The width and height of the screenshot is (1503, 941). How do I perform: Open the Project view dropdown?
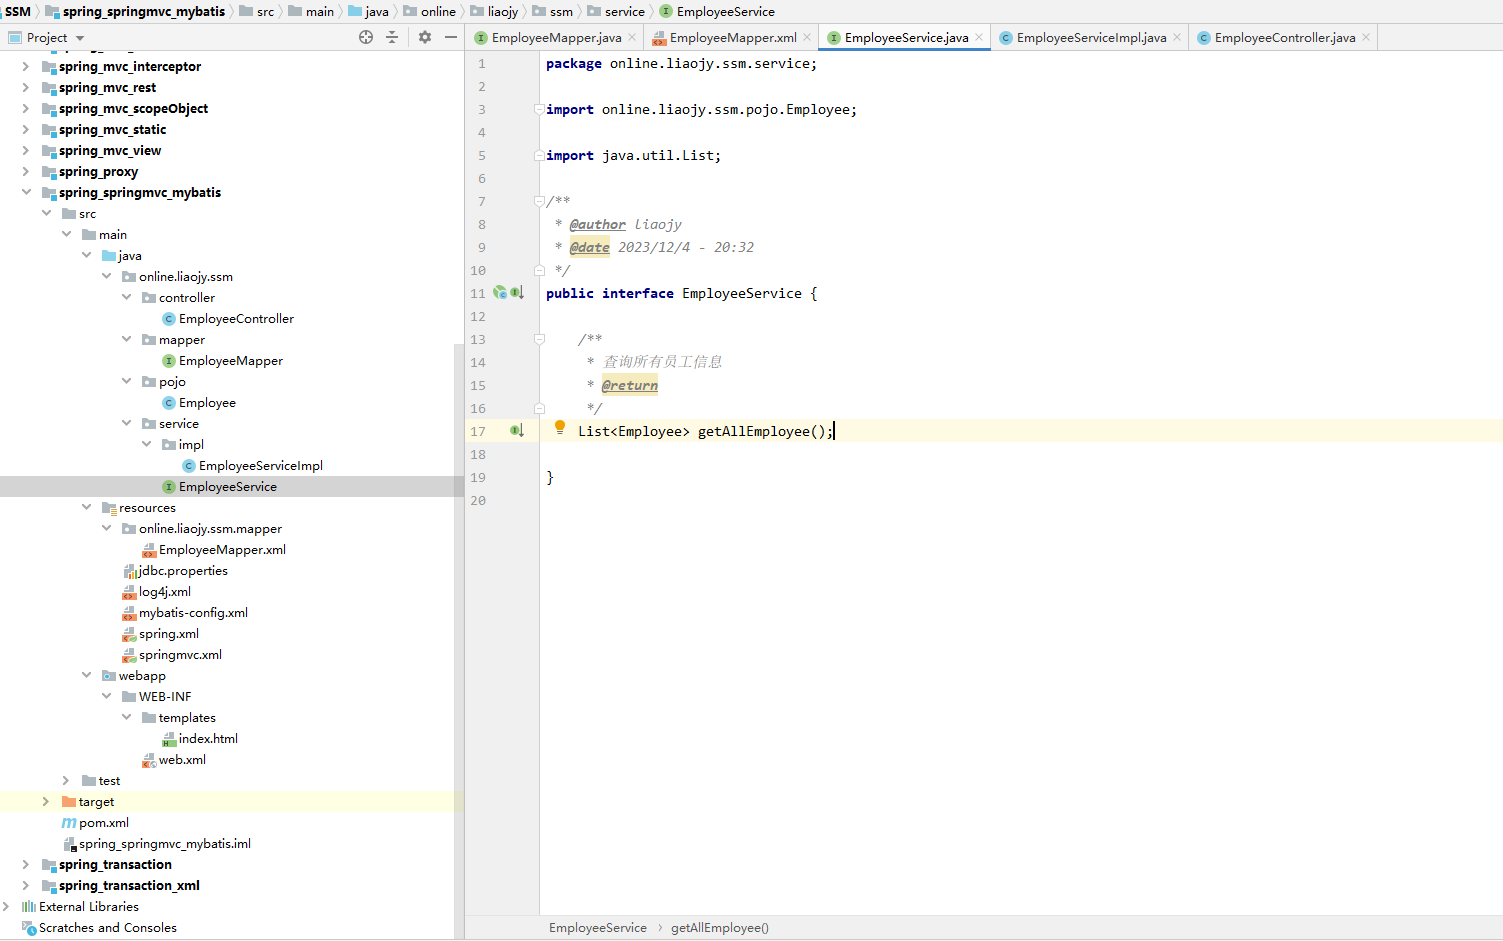(80, 38)
